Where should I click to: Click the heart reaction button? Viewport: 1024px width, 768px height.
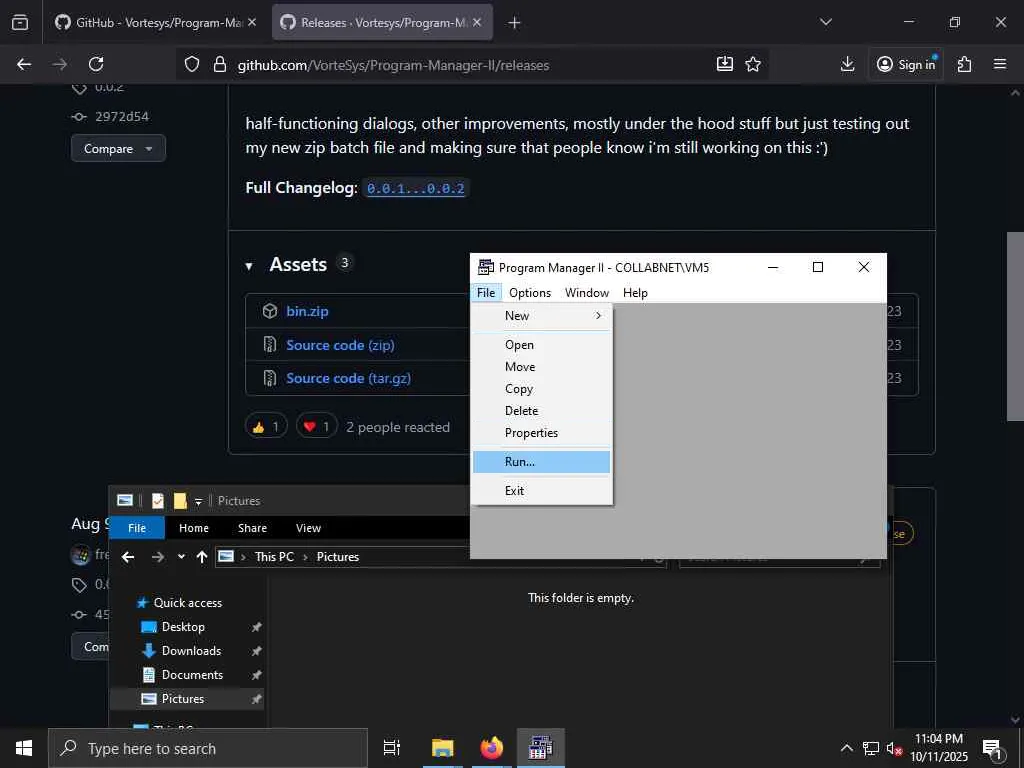[x=317, y=427]
